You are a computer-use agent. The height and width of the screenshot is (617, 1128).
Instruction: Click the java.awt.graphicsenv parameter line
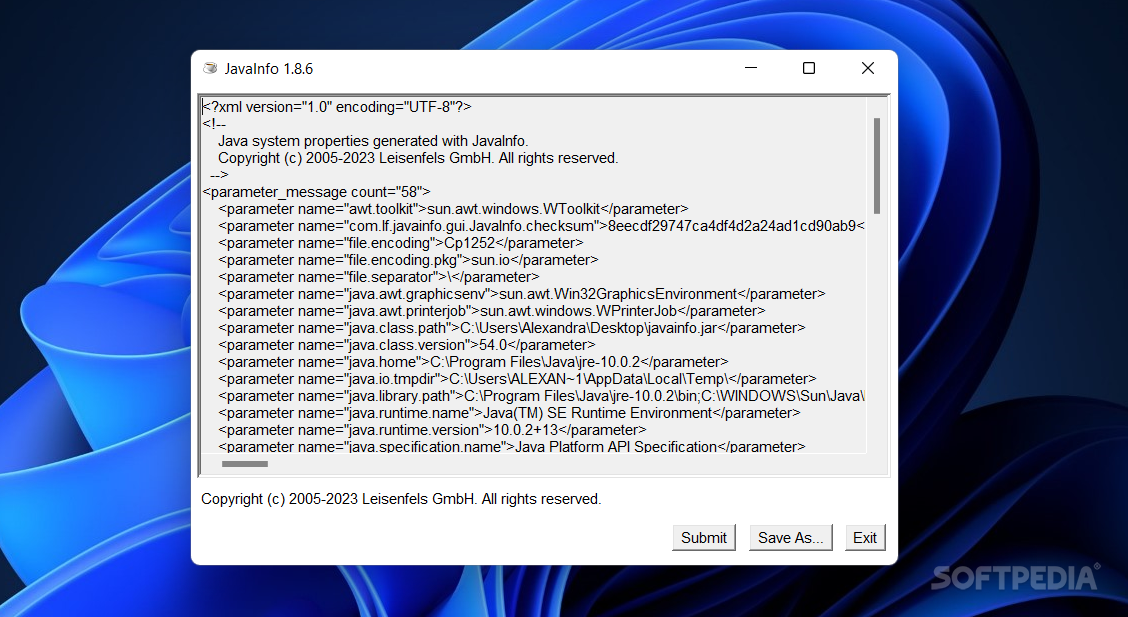tap(522, 294)
